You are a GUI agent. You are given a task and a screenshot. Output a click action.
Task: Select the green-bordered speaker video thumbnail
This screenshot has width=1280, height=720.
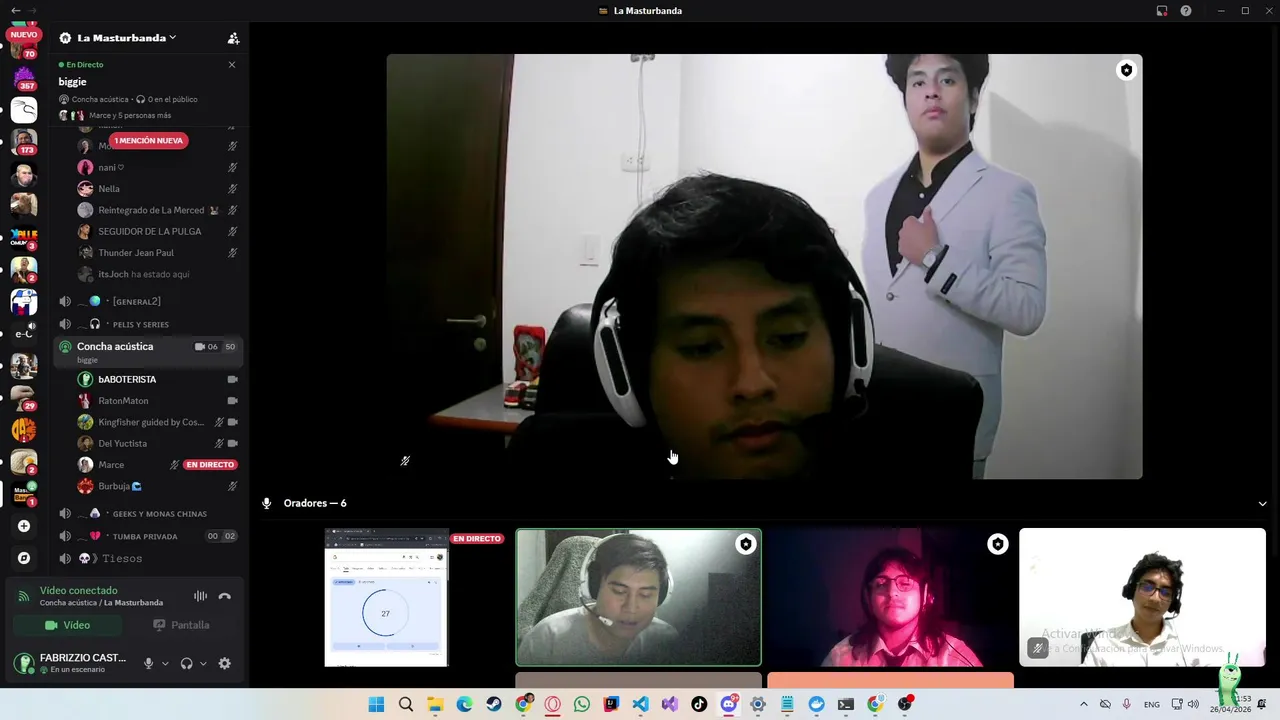[x=638, y=597]
